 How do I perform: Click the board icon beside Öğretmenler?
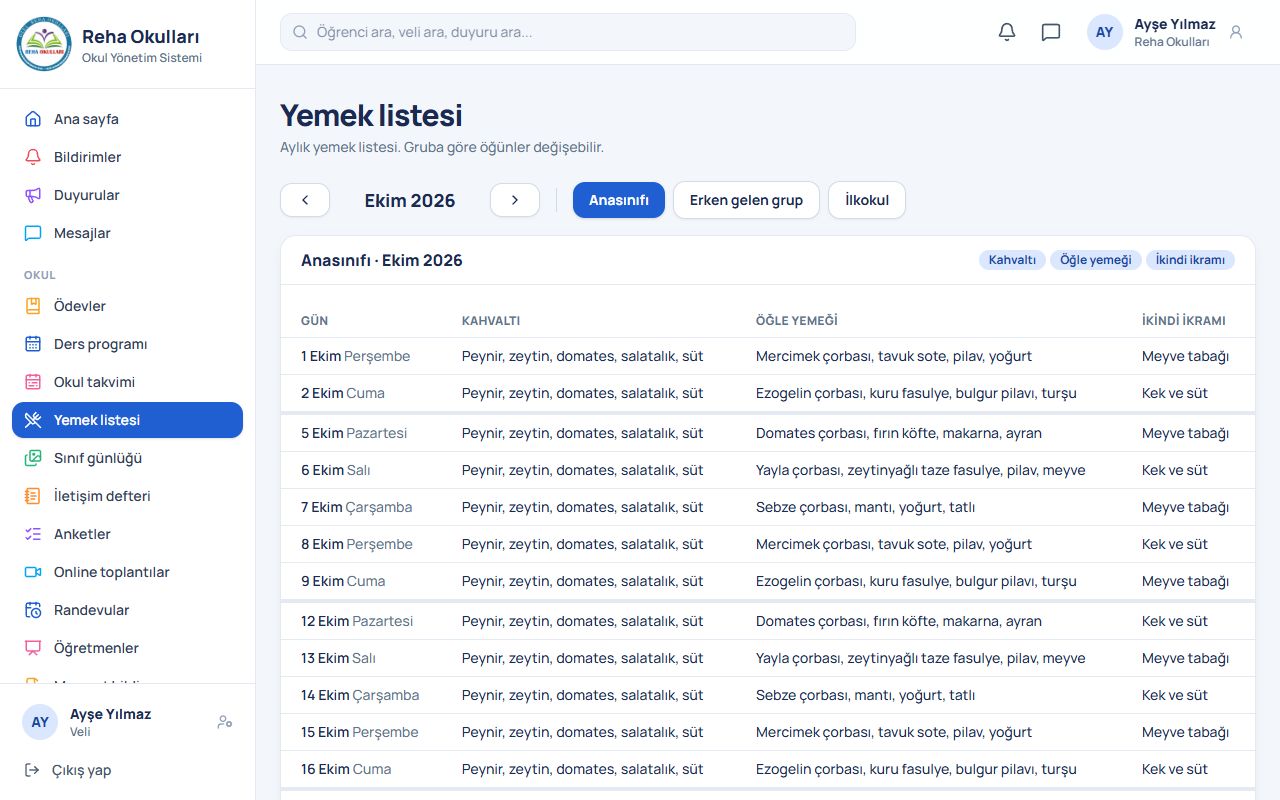[33, 648]
